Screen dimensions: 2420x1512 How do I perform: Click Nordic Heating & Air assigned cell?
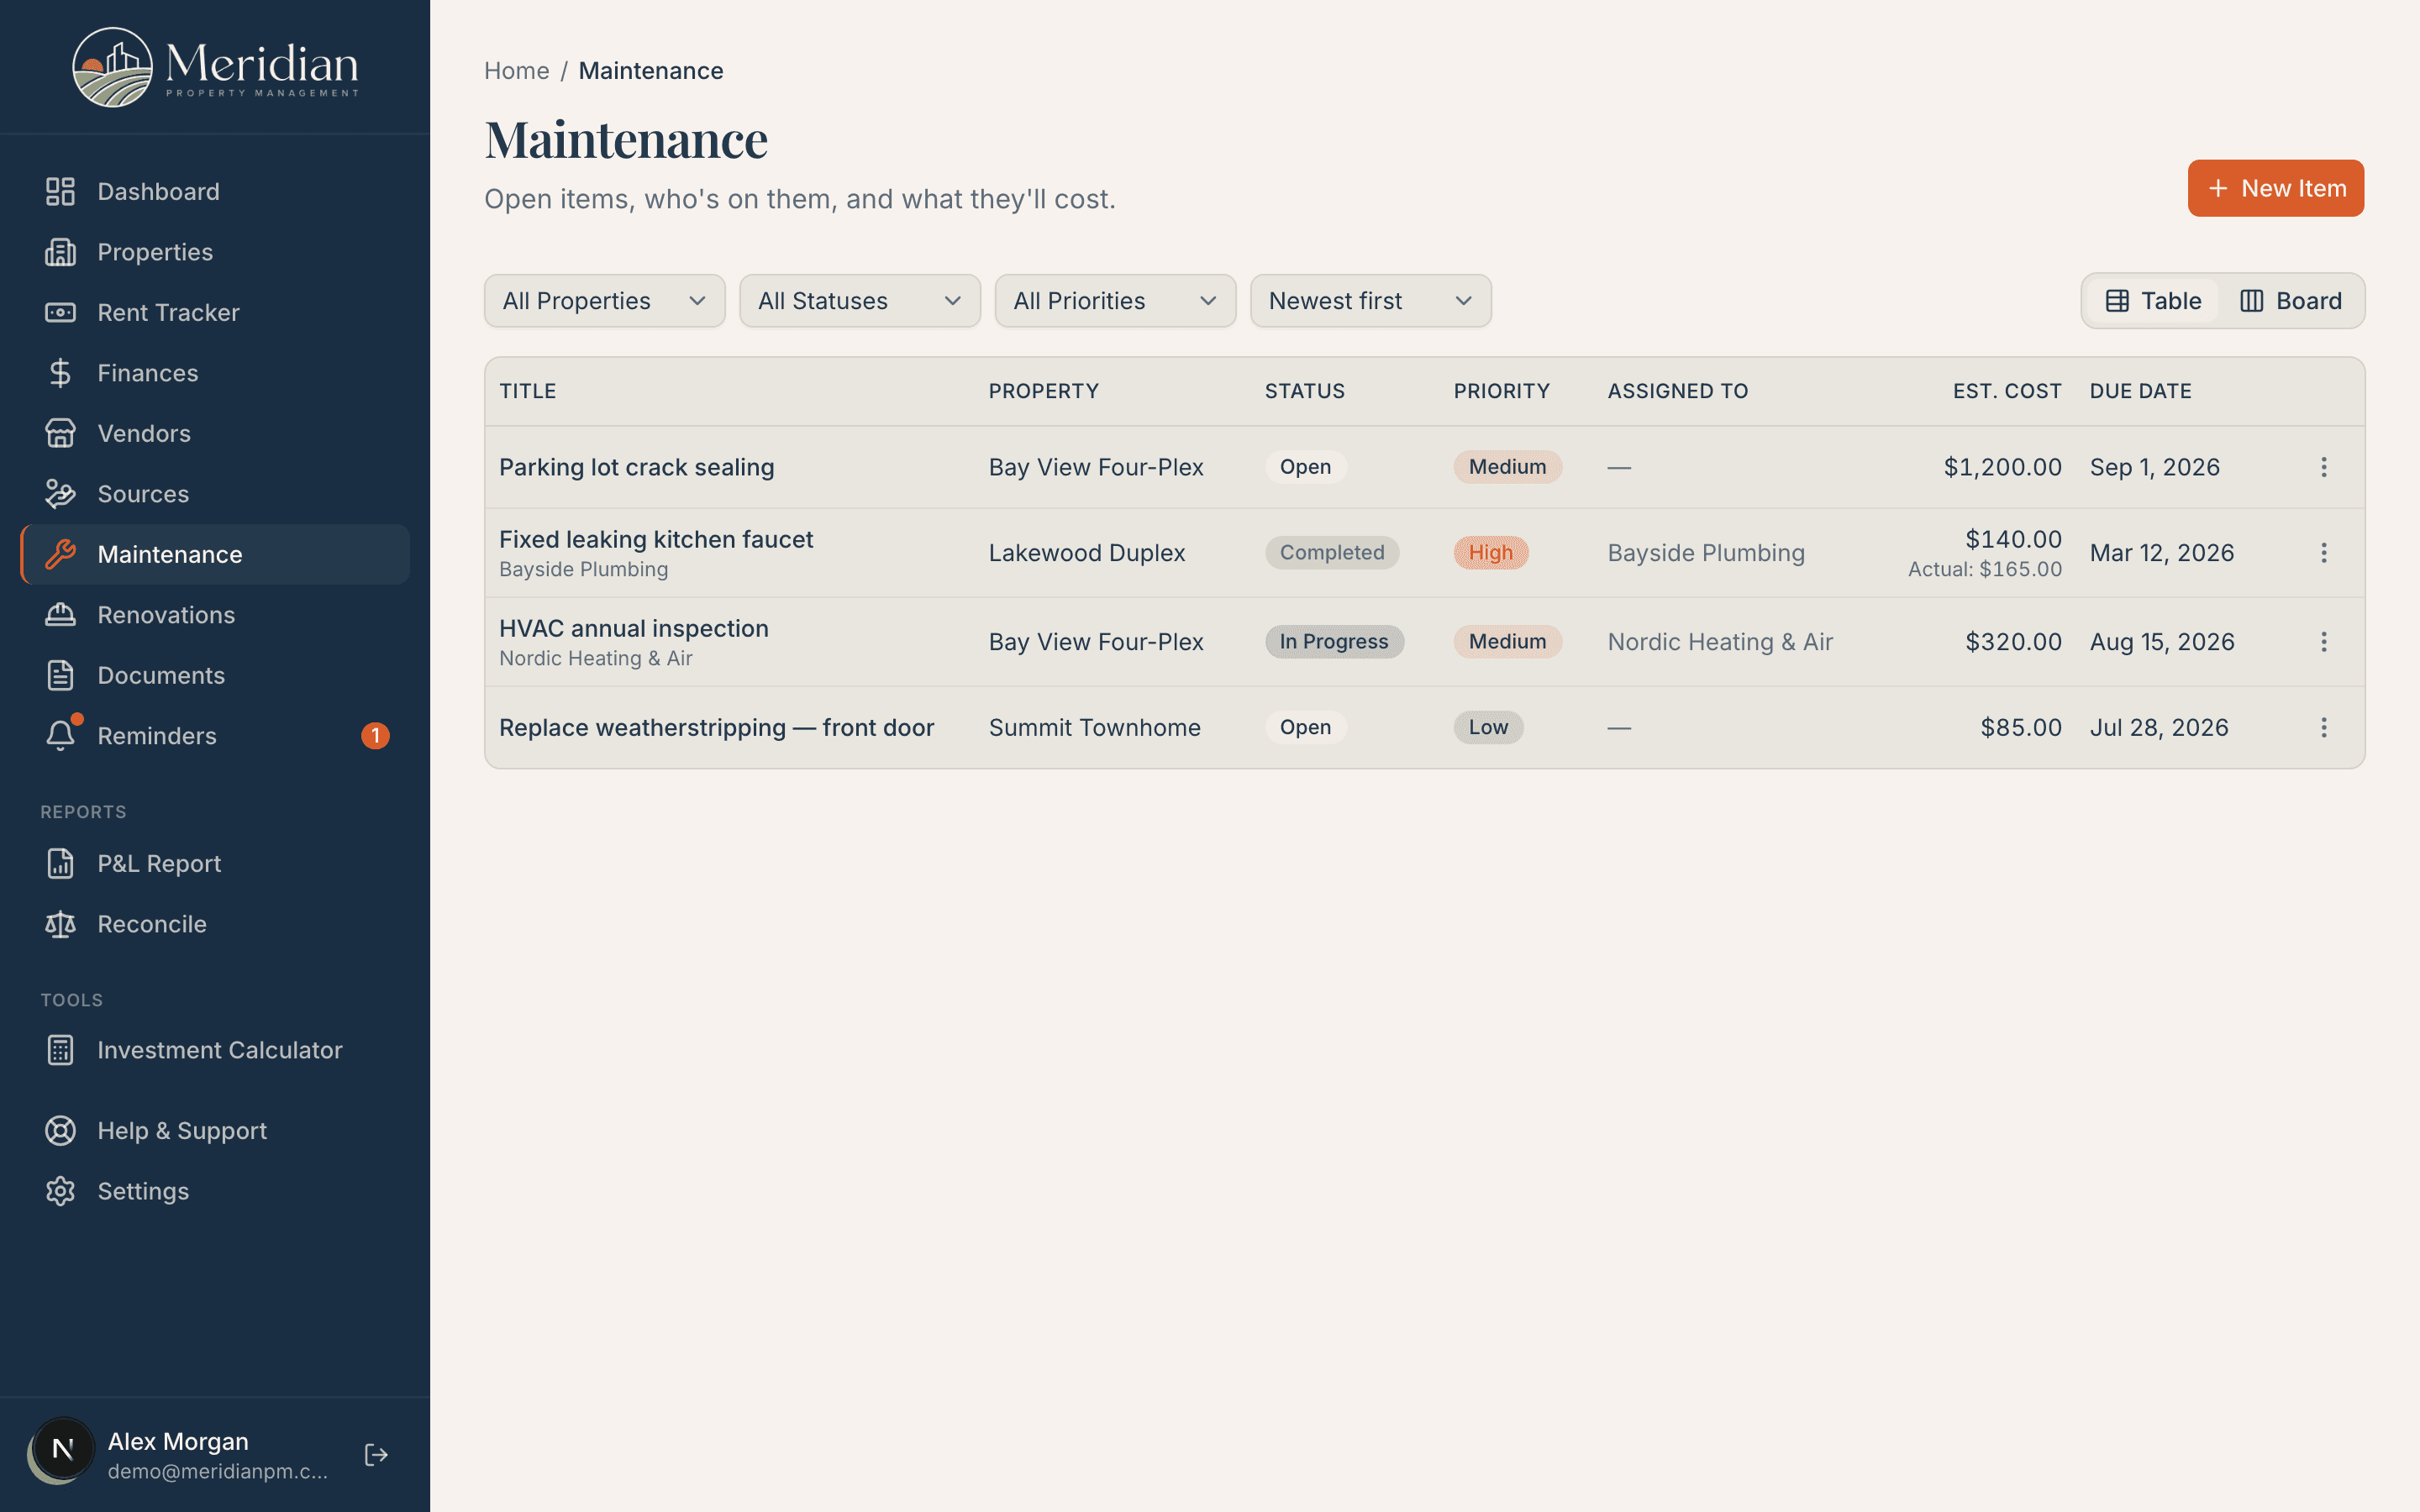pyautogui.click(x=1720, y=642)
